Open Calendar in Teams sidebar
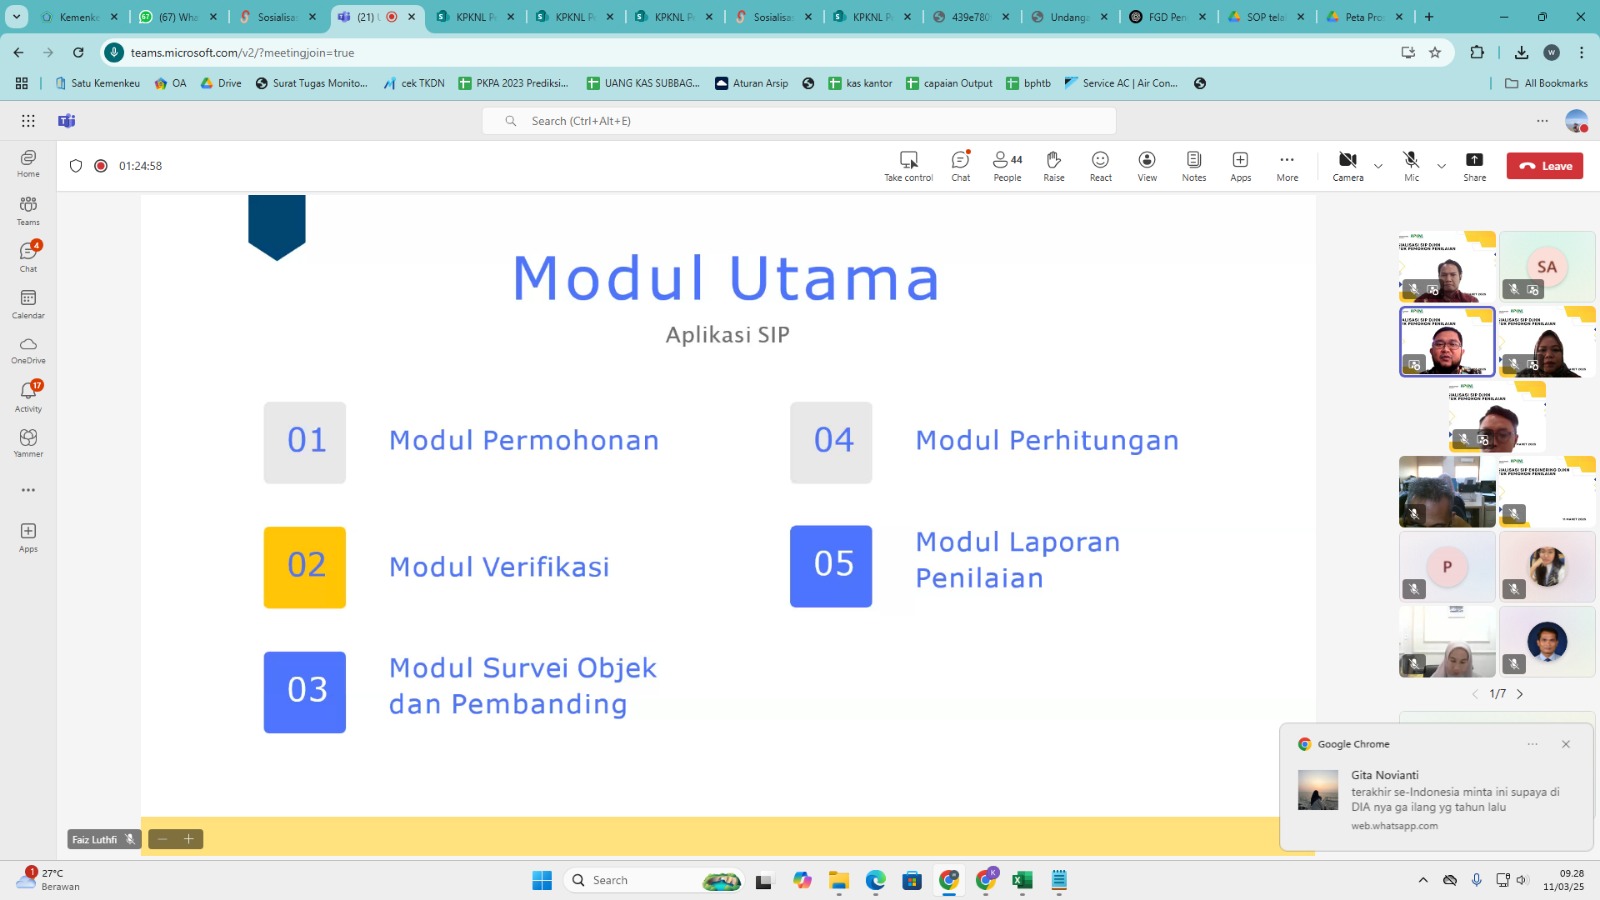 28,304
